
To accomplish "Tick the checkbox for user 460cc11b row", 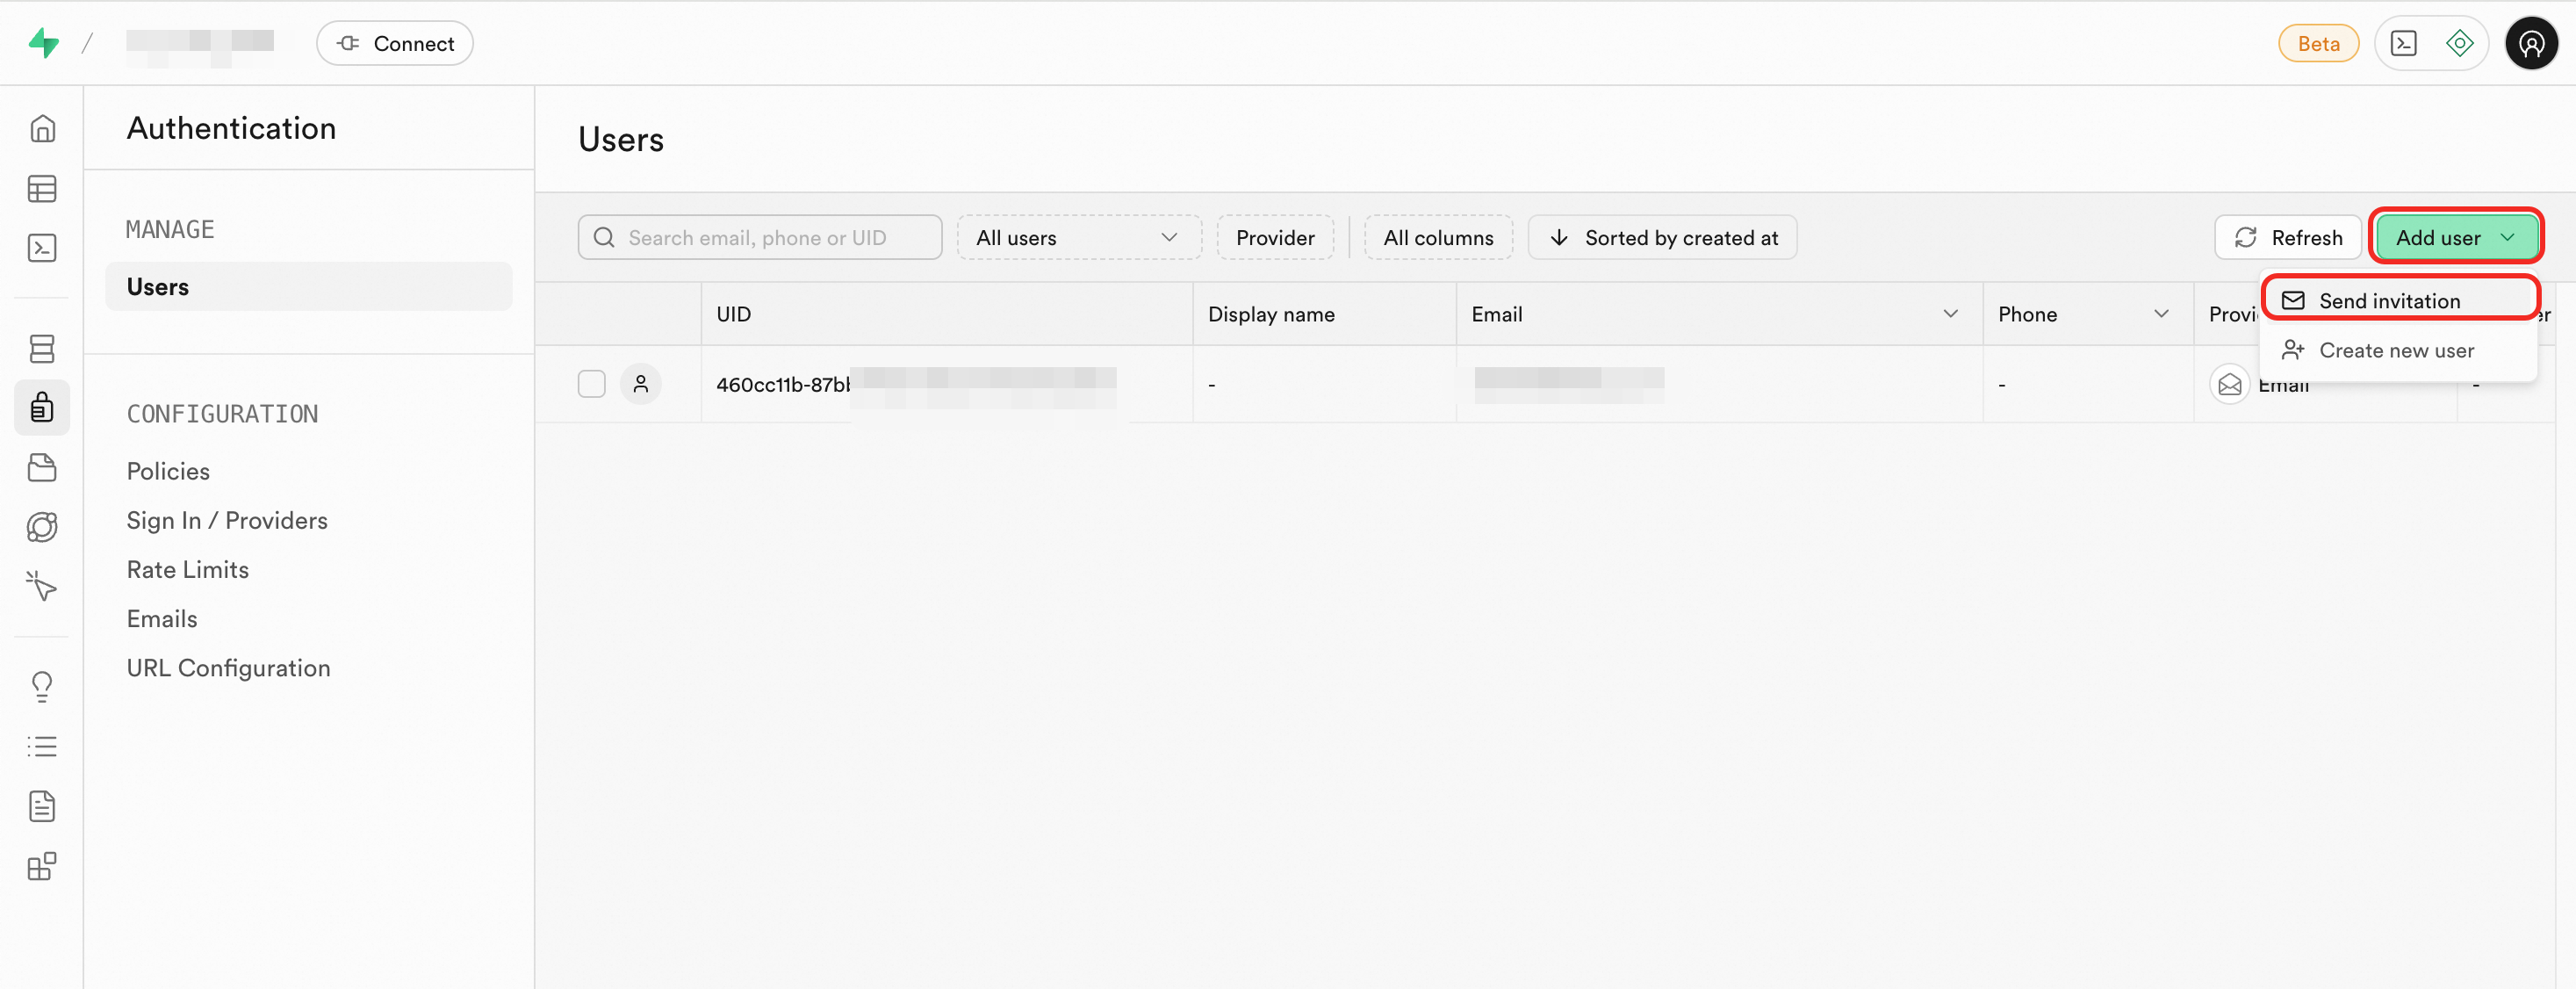I will click(591, 384).
